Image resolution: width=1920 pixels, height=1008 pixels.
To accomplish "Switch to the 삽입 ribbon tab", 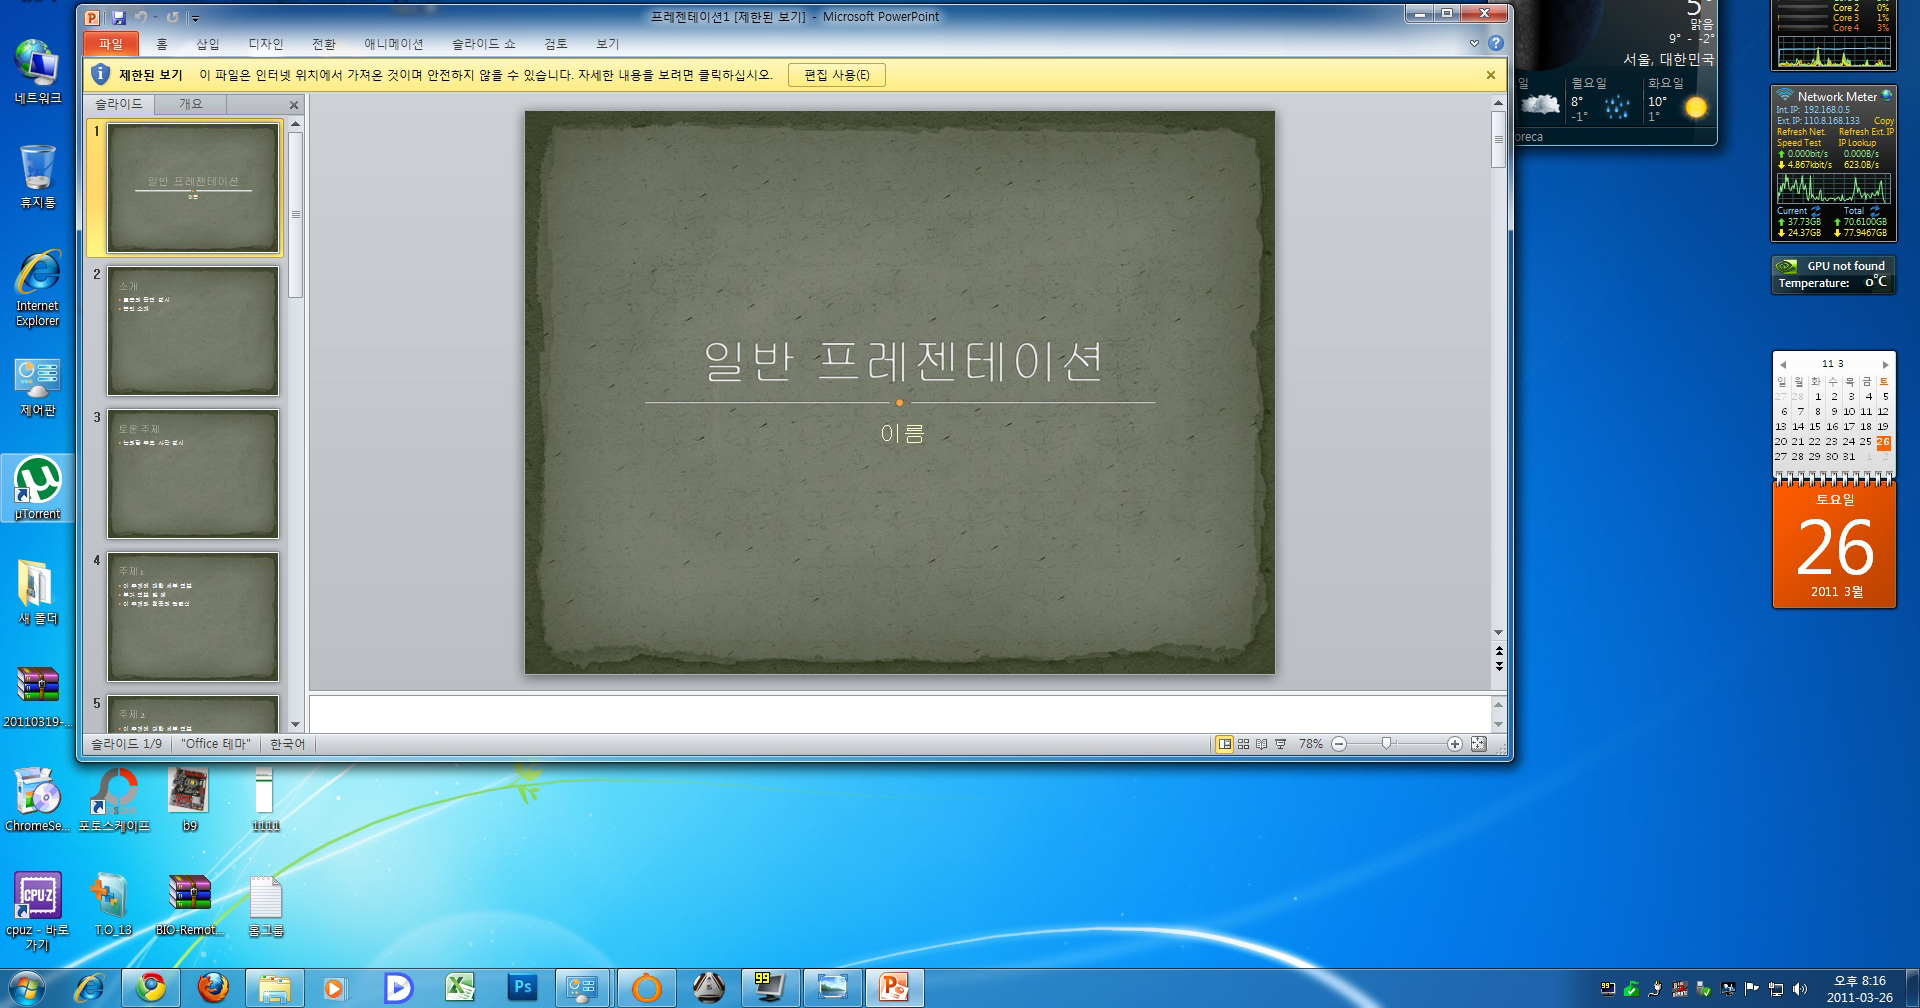I will (x=207, y=44).
